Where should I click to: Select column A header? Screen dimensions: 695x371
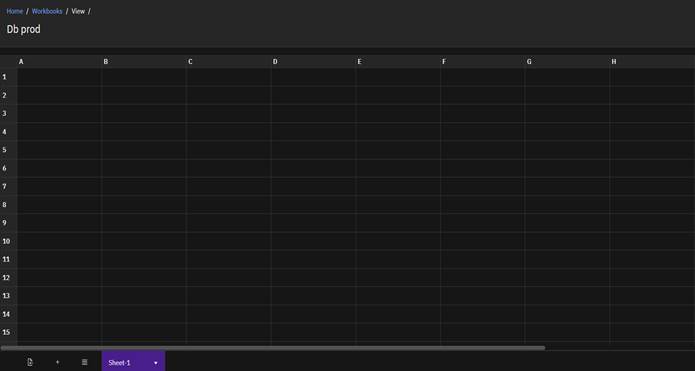[59, 62]
